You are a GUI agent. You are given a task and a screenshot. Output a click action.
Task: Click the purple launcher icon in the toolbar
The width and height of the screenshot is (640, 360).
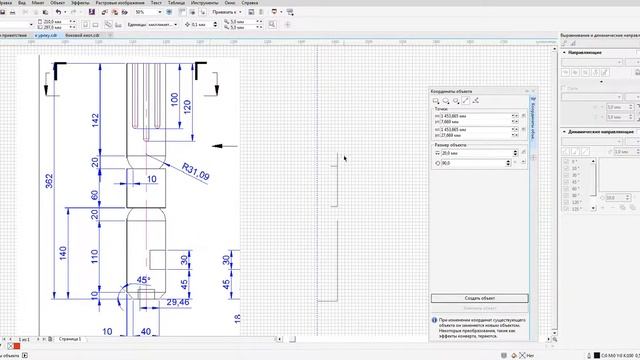pyautogui.click(x=92, y=12)
